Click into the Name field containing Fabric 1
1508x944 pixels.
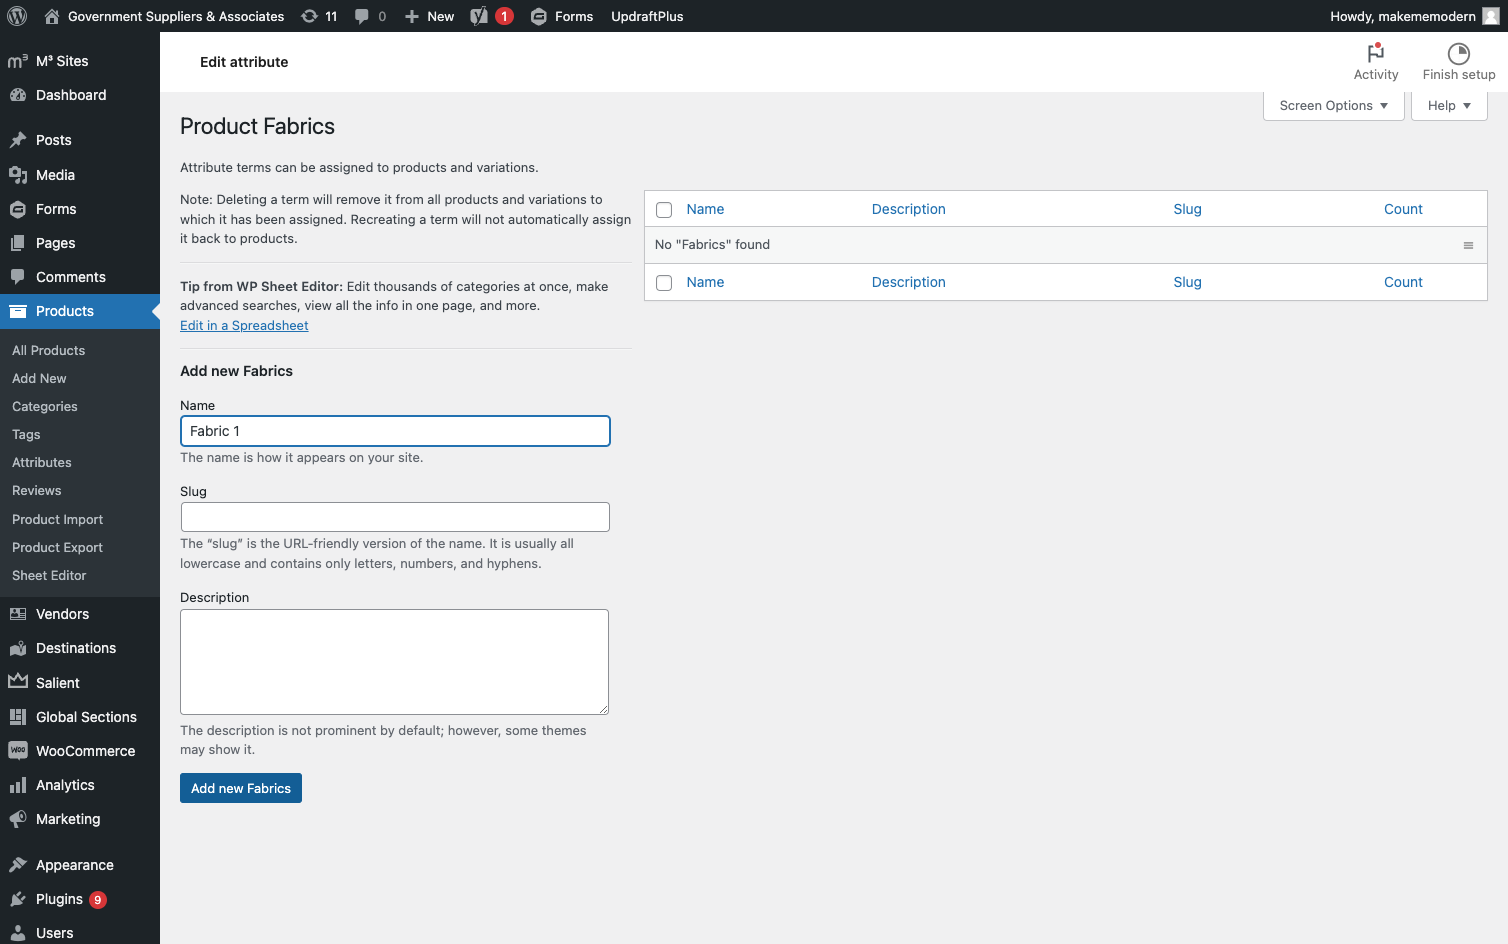[x=395, y=431]
